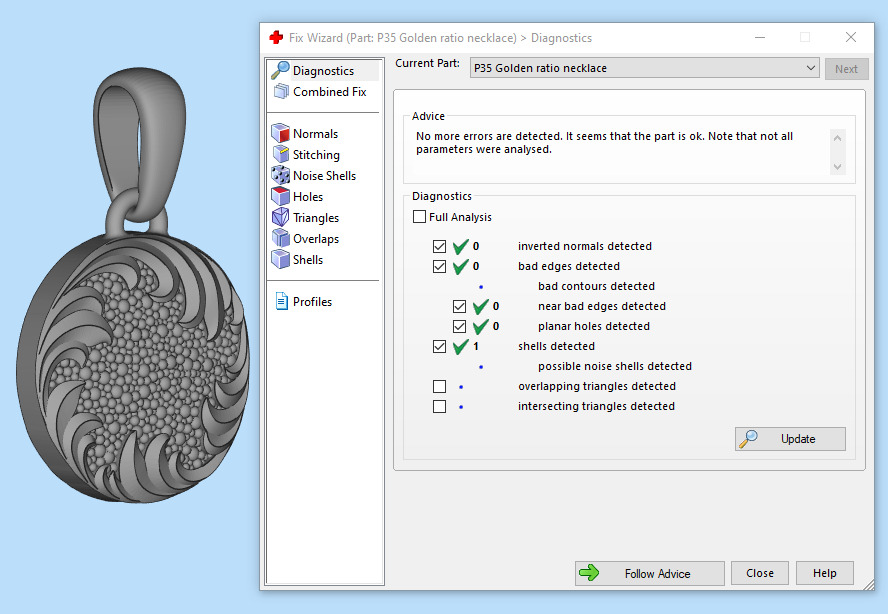Click the red cross Fix Wizard icon
This screenshot has width=888, height=614.
(x=276, y=37)
